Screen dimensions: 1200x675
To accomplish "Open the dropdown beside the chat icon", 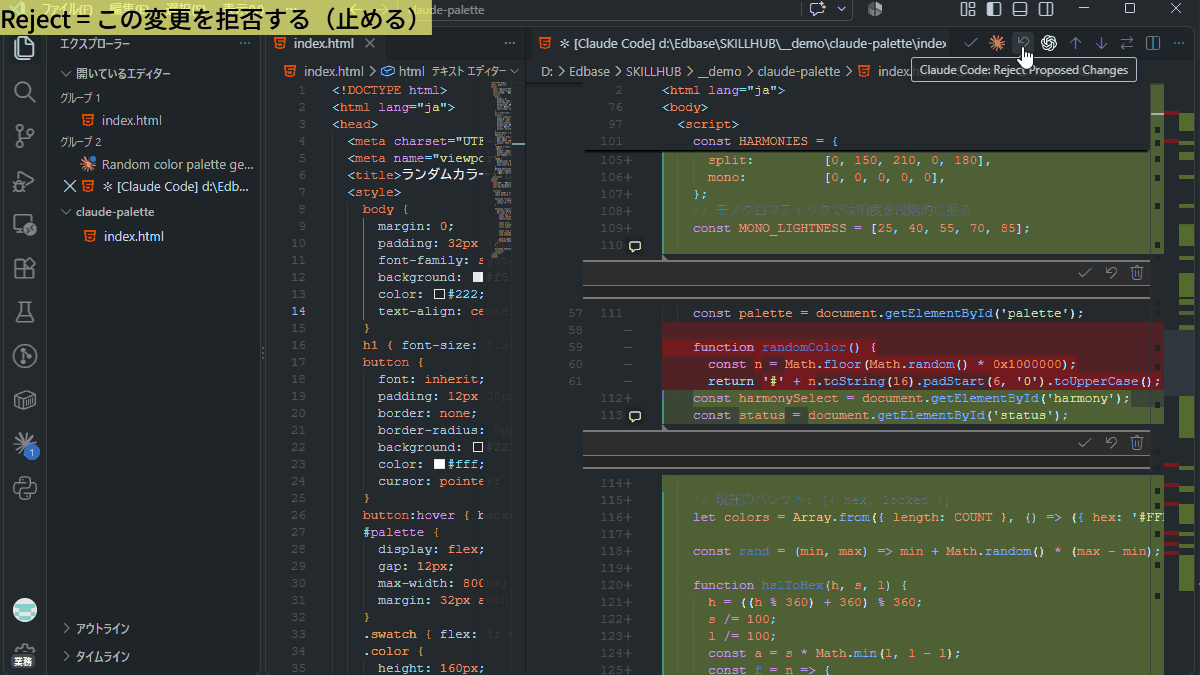I will pyautogui.click(x=842, y=9).
